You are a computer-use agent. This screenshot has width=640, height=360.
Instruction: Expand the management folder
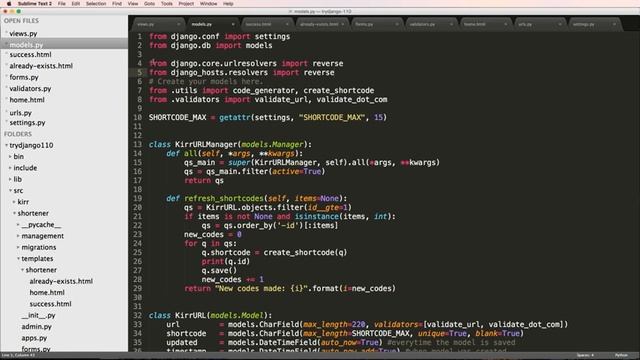coord(18,236)
